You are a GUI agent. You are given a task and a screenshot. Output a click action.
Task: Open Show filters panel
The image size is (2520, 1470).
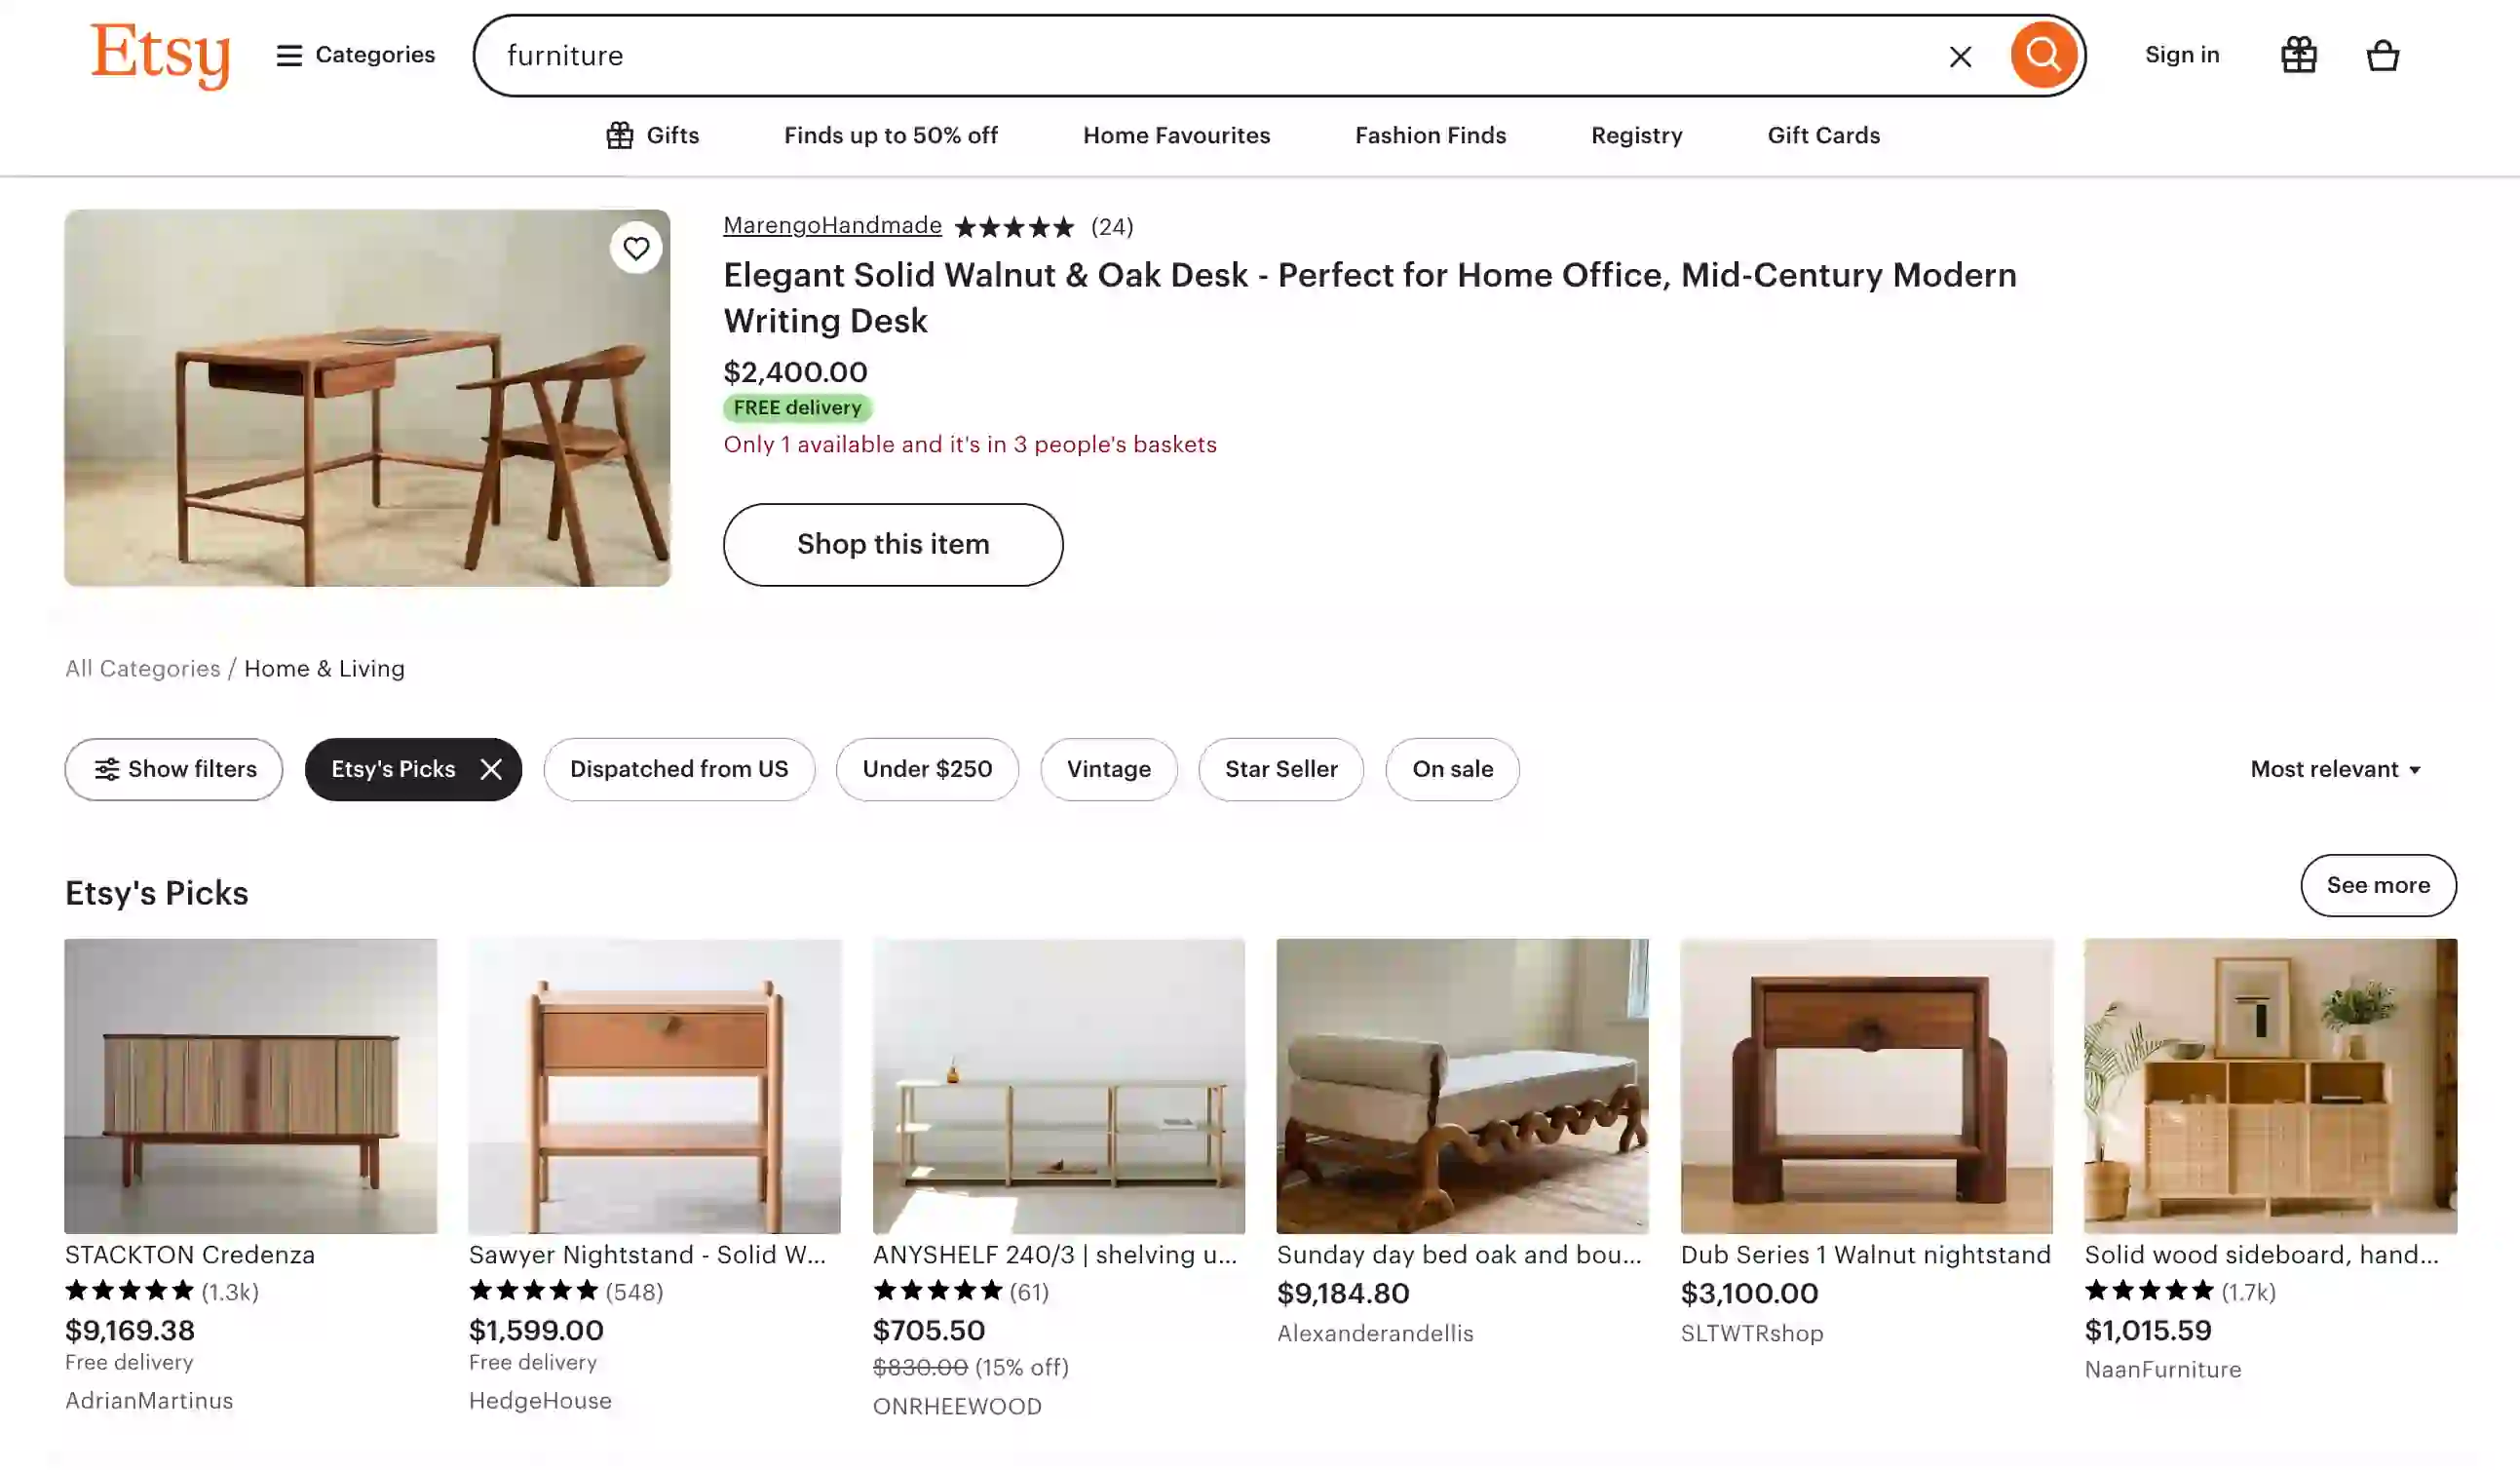coord(173,769)
